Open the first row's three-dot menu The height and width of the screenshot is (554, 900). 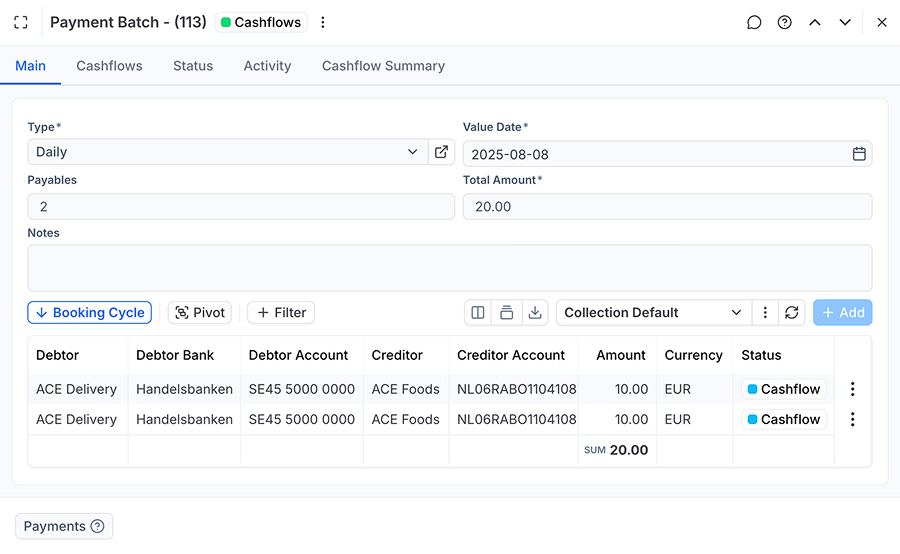[x=852, y=389]
